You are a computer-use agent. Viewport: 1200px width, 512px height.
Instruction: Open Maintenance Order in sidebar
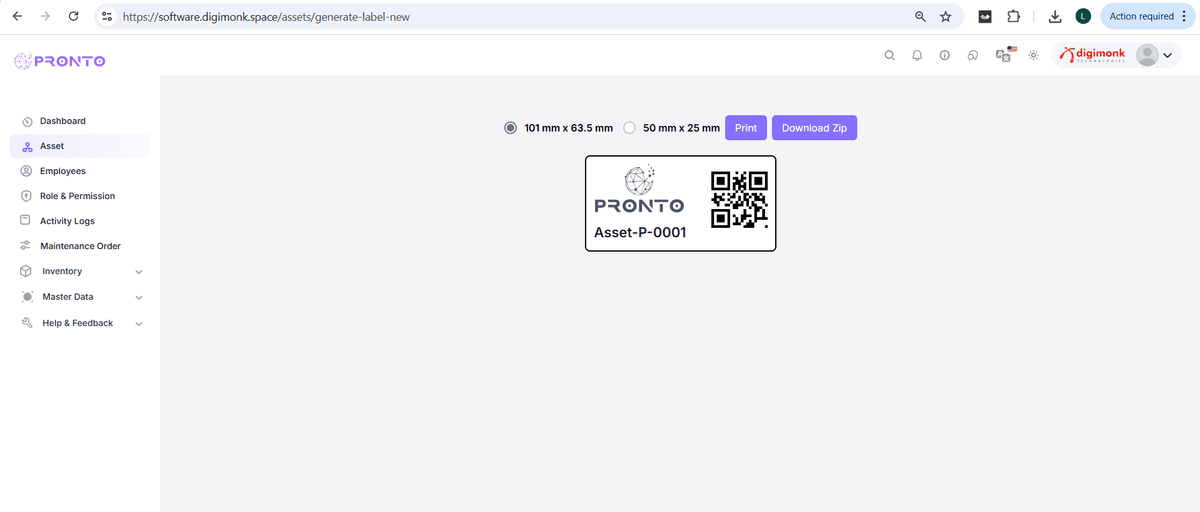(x=80, y=246)
